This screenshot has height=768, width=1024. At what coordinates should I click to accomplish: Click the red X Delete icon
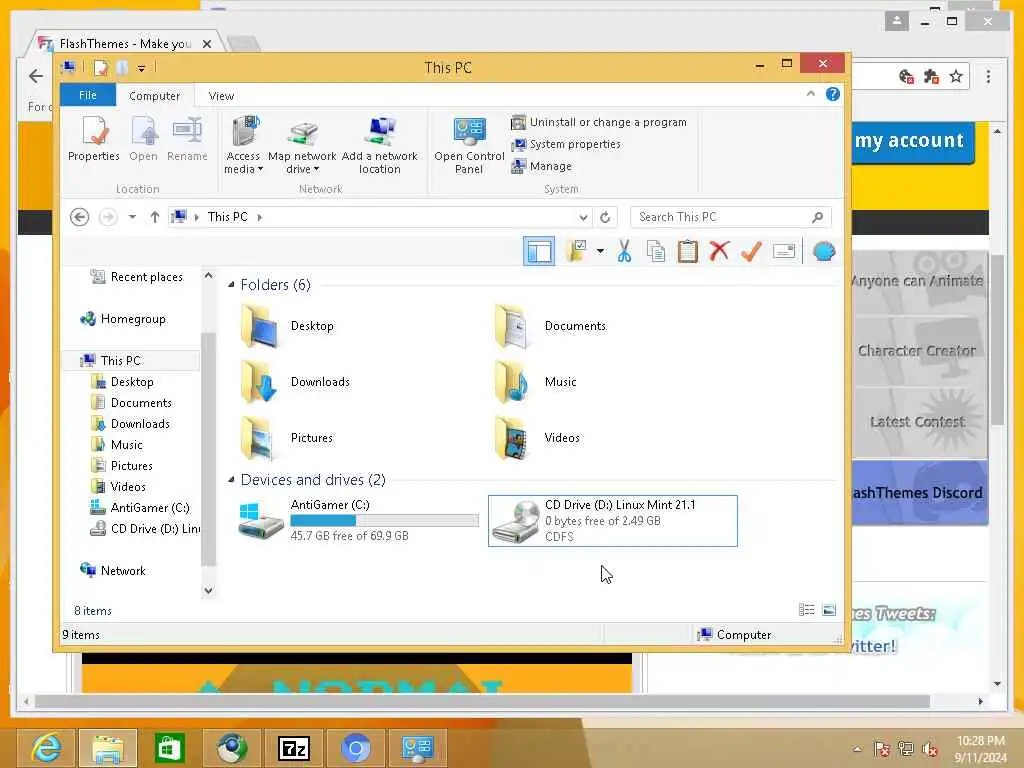719,251
